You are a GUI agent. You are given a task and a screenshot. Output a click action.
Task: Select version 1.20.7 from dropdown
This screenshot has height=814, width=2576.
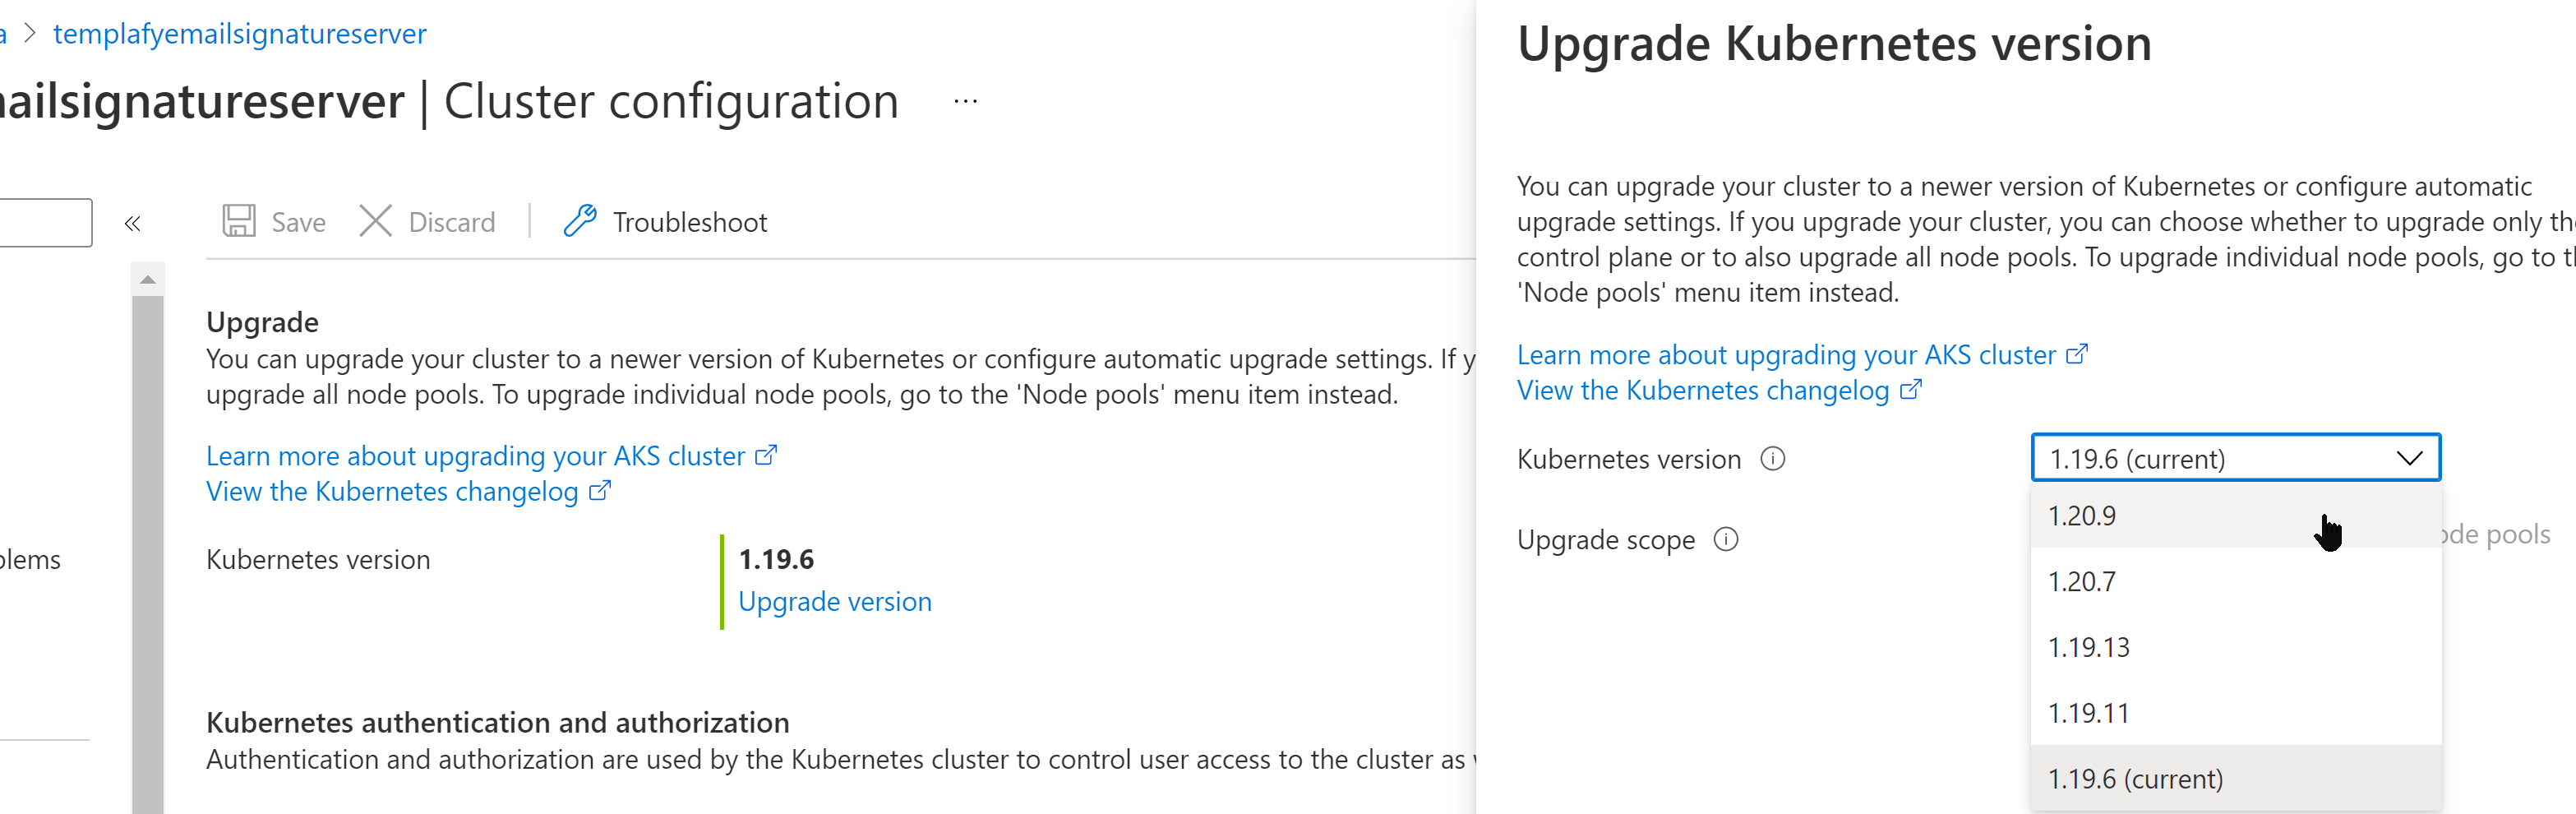click(x=2082, y=582)
